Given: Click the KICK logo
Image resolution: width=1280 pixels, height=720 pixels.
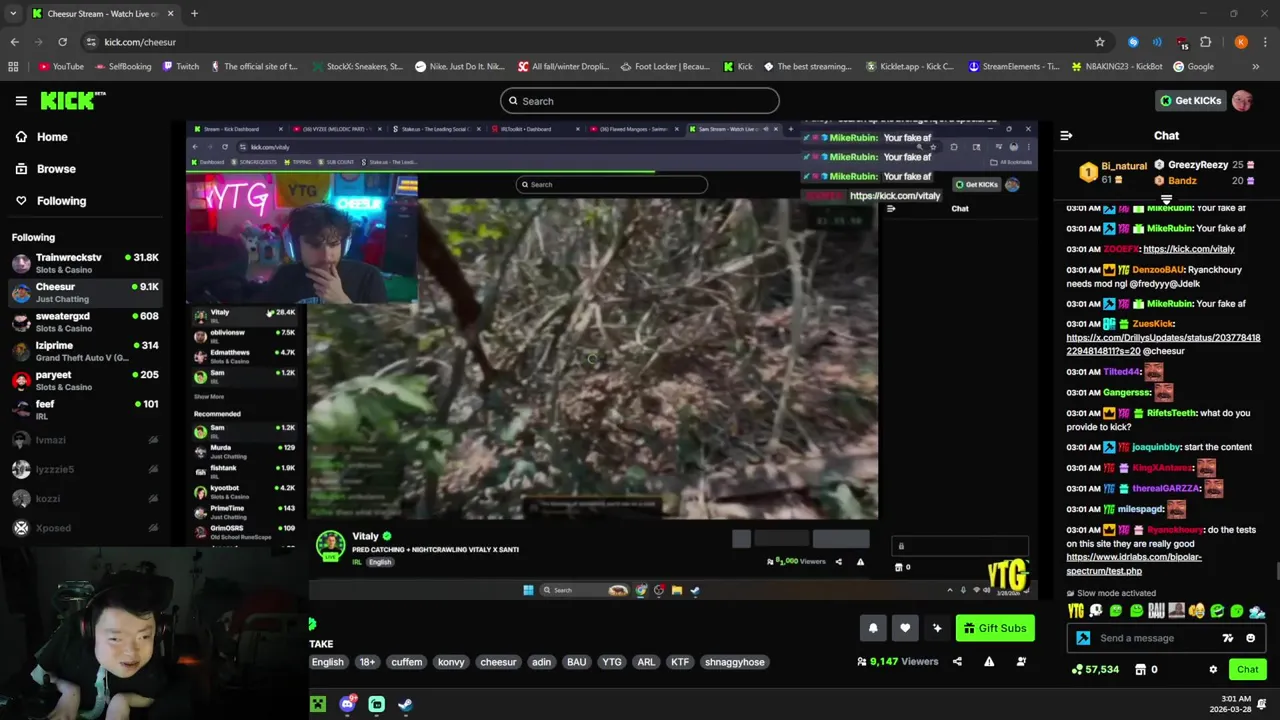Looking at the screenshot, I should coord(72,100).
